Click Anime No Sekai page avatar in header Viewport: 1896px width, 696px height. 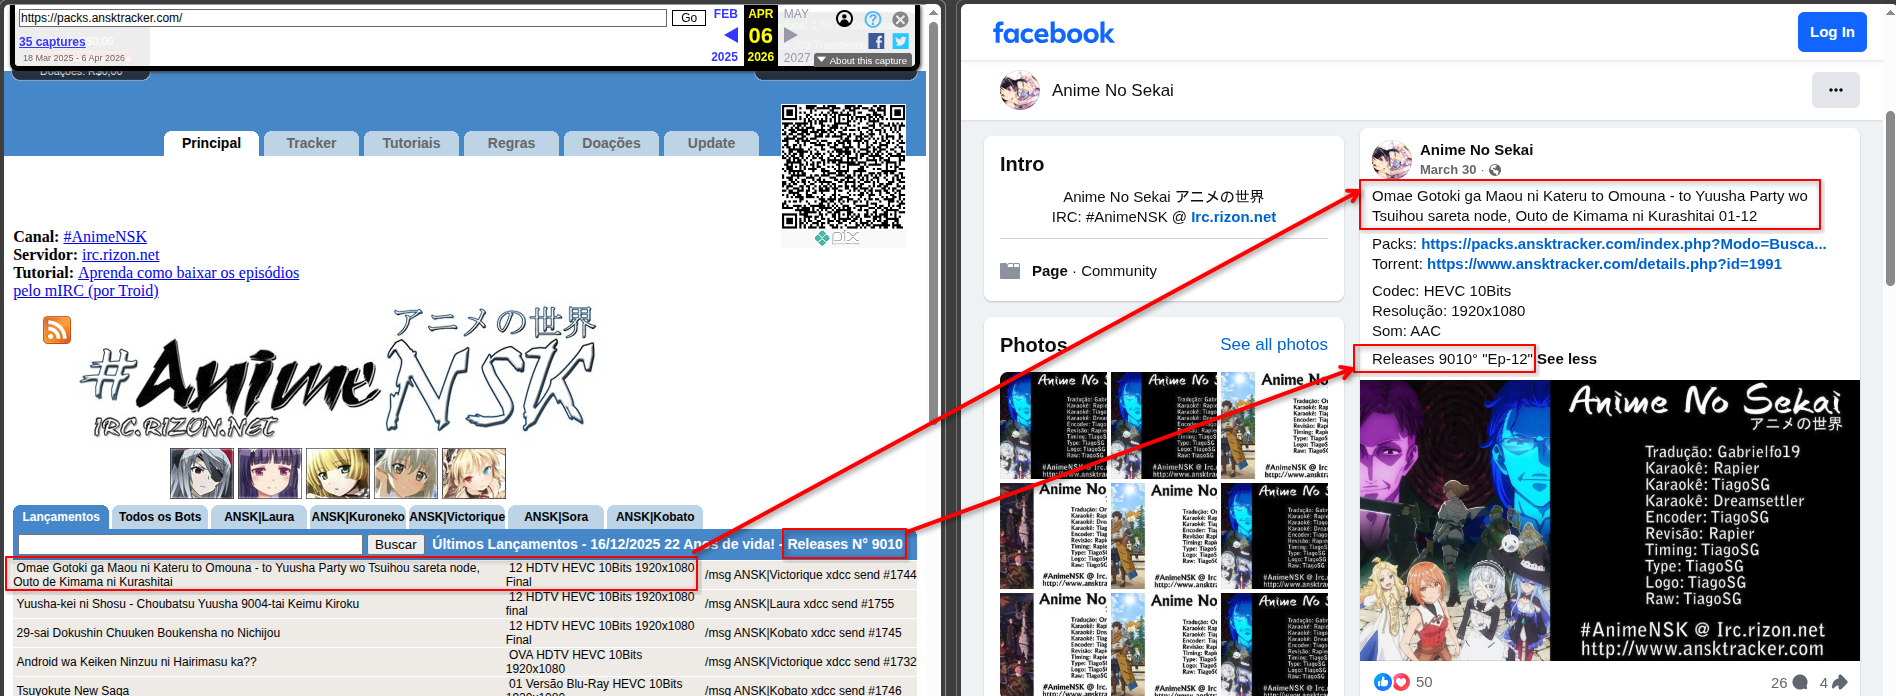[x=1020, y=90]
